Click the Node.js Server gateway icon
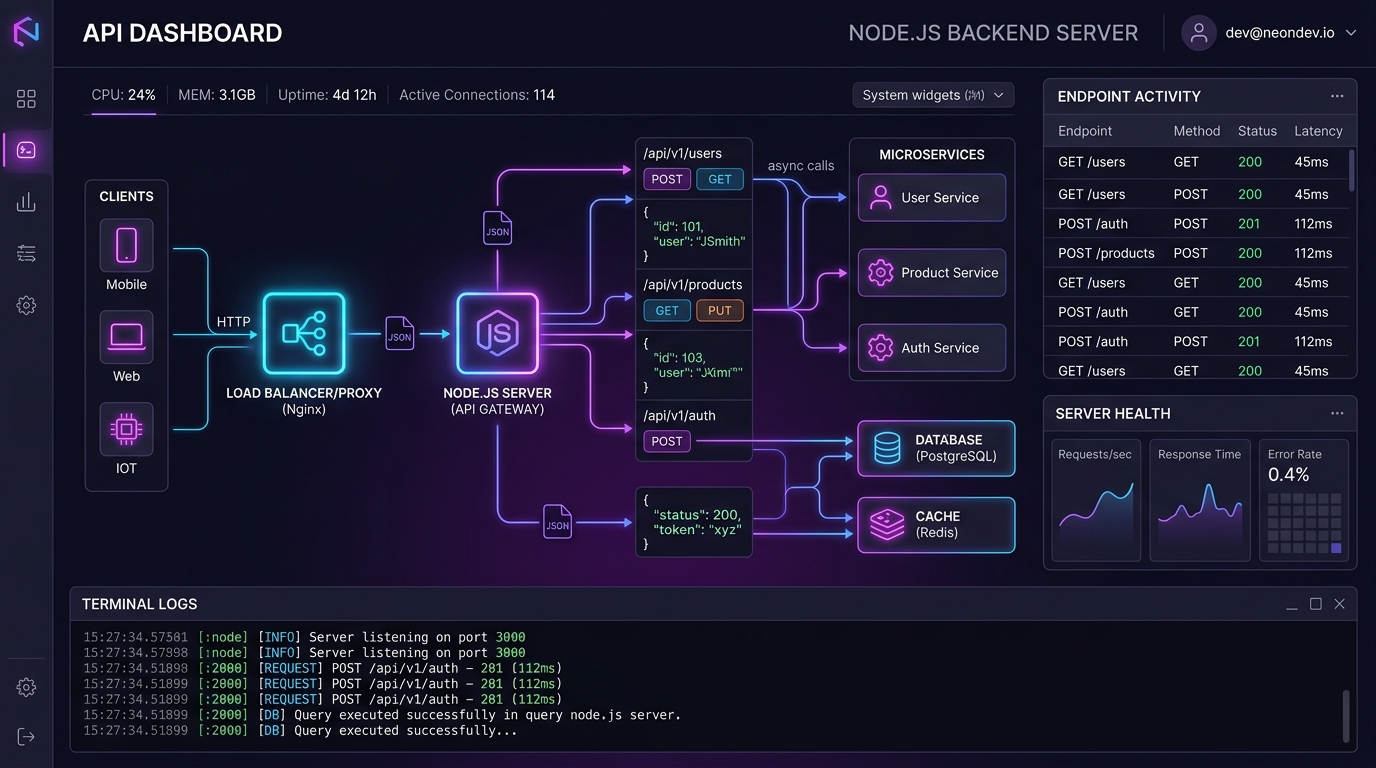Image resolution: width=1376 pixels, height=768 pixels. coord(497,333)
